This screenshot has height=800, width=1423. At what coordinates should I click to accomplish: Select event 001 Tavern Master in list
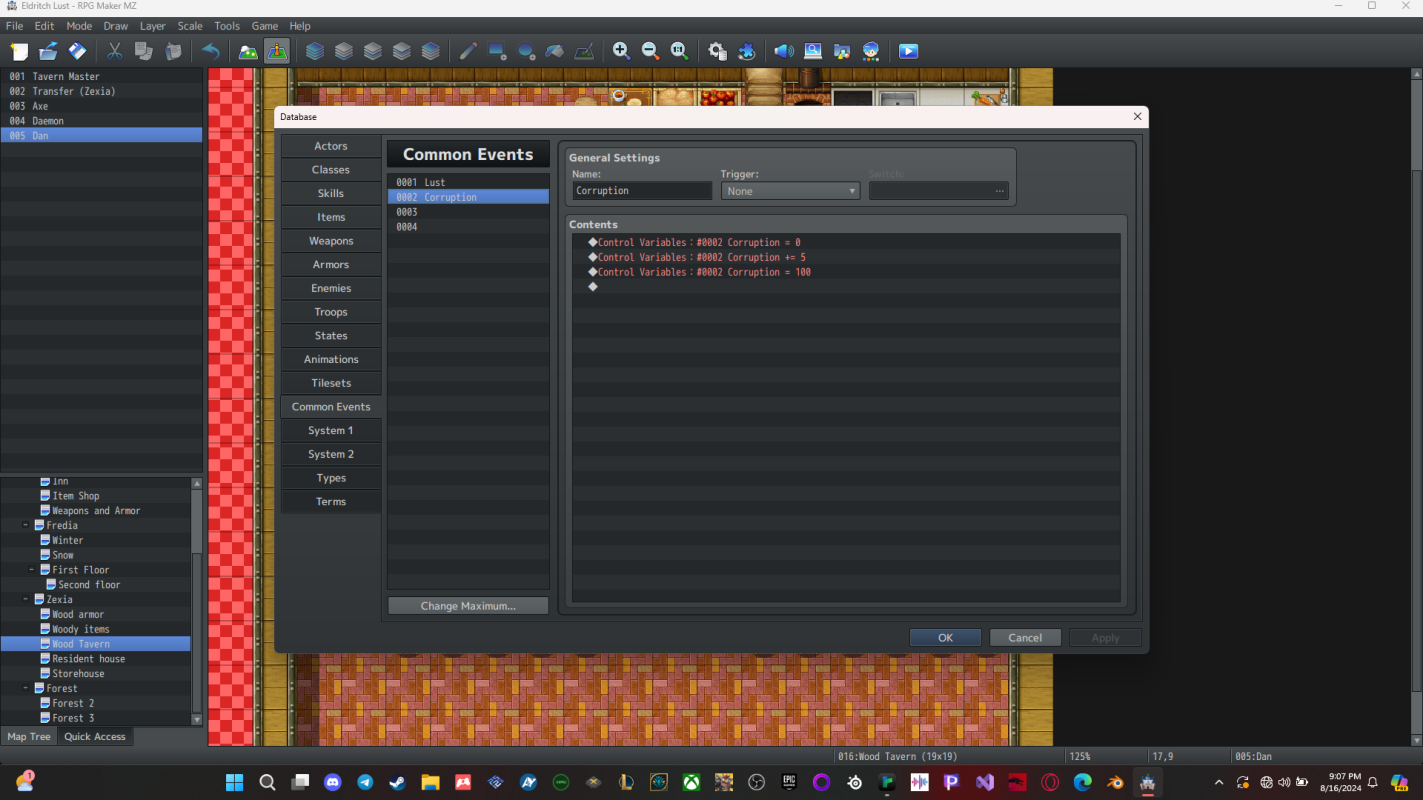(x=101, y=76)
